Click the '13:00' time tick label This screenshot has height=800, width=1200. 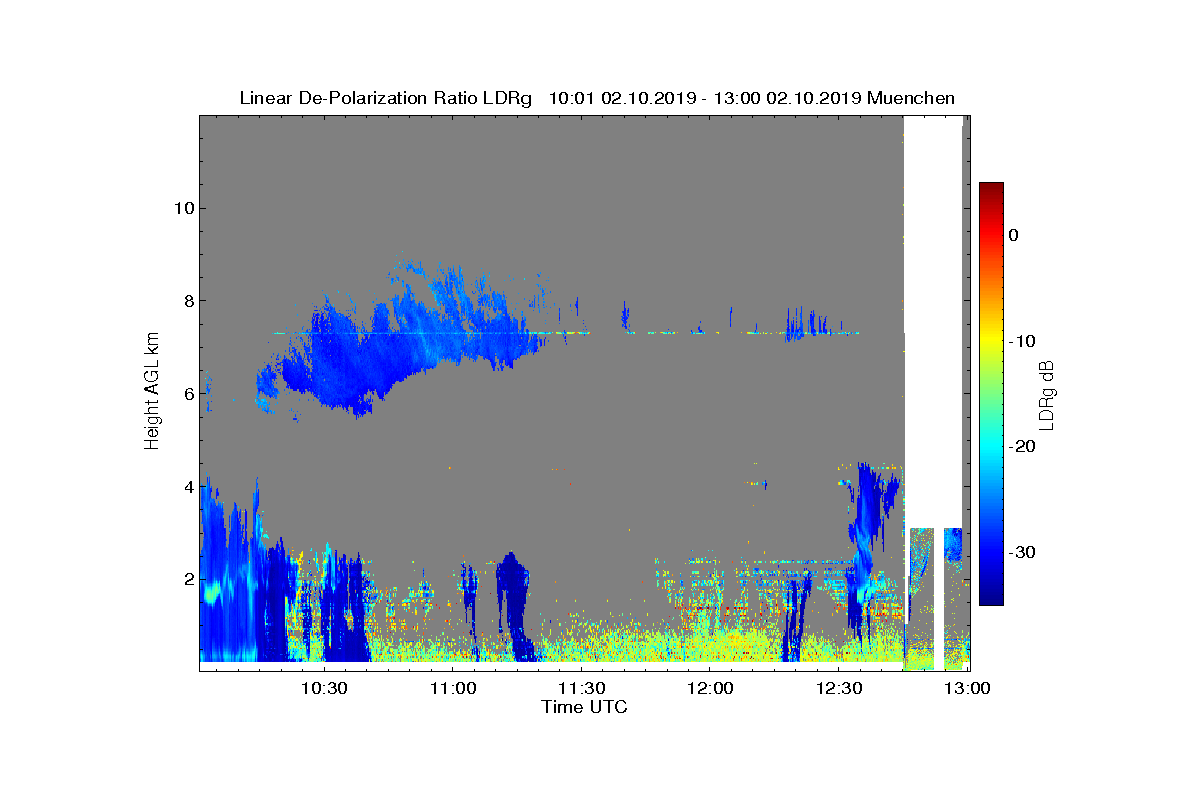point(967,688)
